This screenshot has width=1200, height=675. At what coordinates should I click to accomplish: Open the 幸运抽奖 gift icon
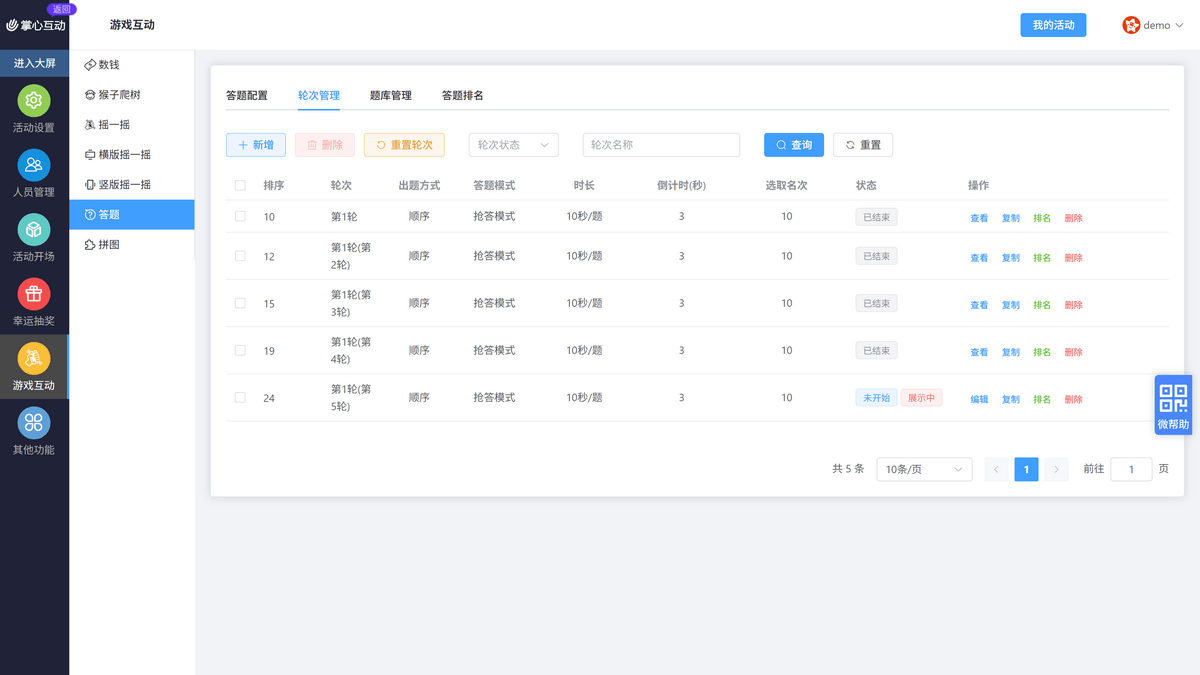pos(34,294)
